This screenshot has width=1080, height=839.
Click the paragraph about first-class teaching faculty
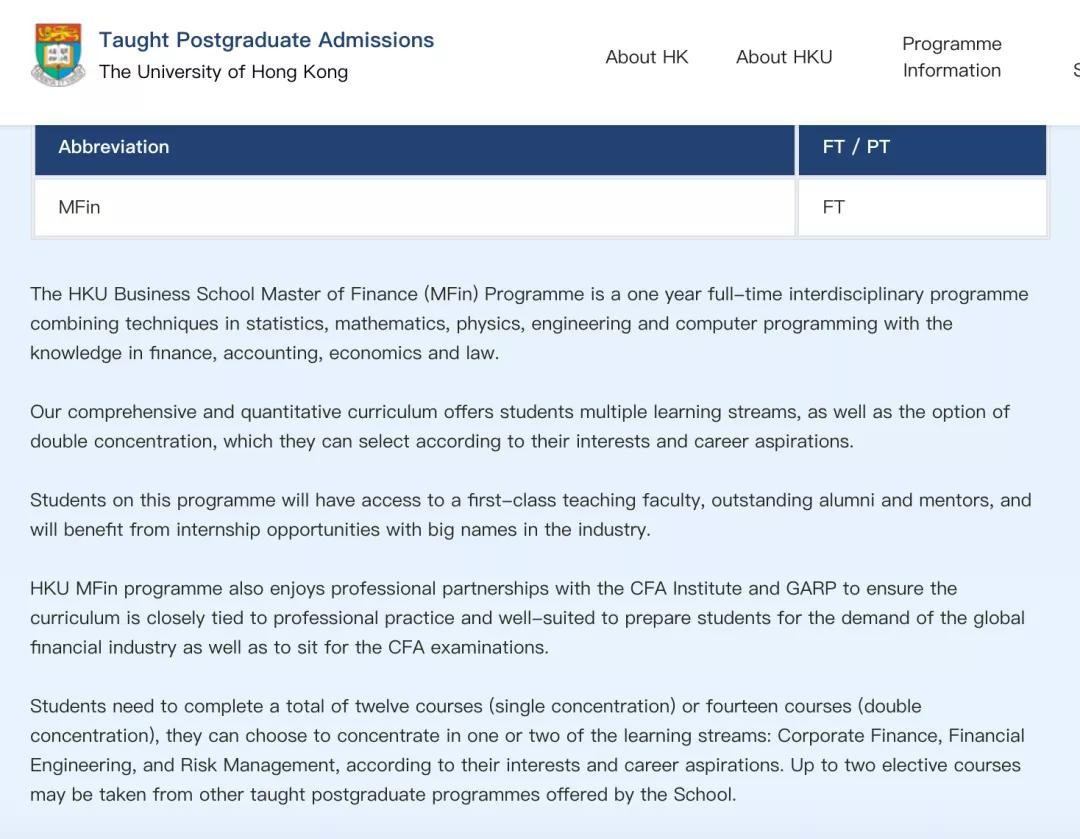530,515
